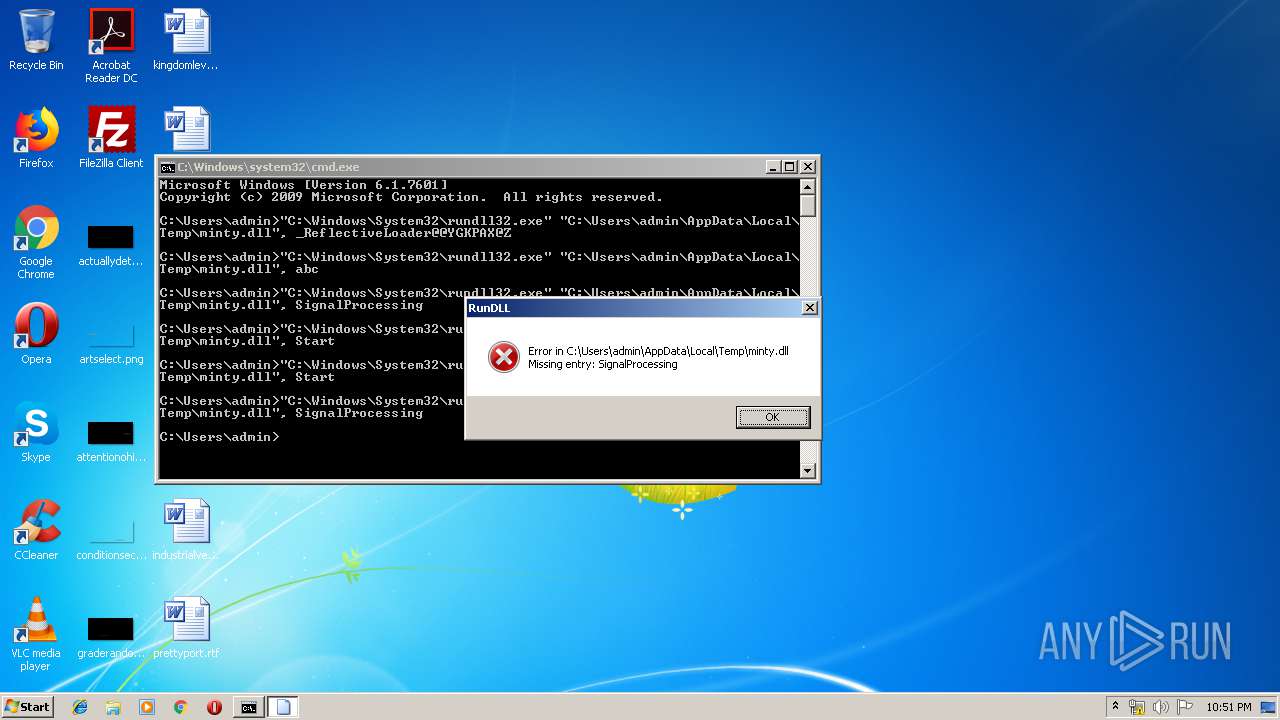
Task: Show hidden system tray icons
Action: click(1115, 707)
